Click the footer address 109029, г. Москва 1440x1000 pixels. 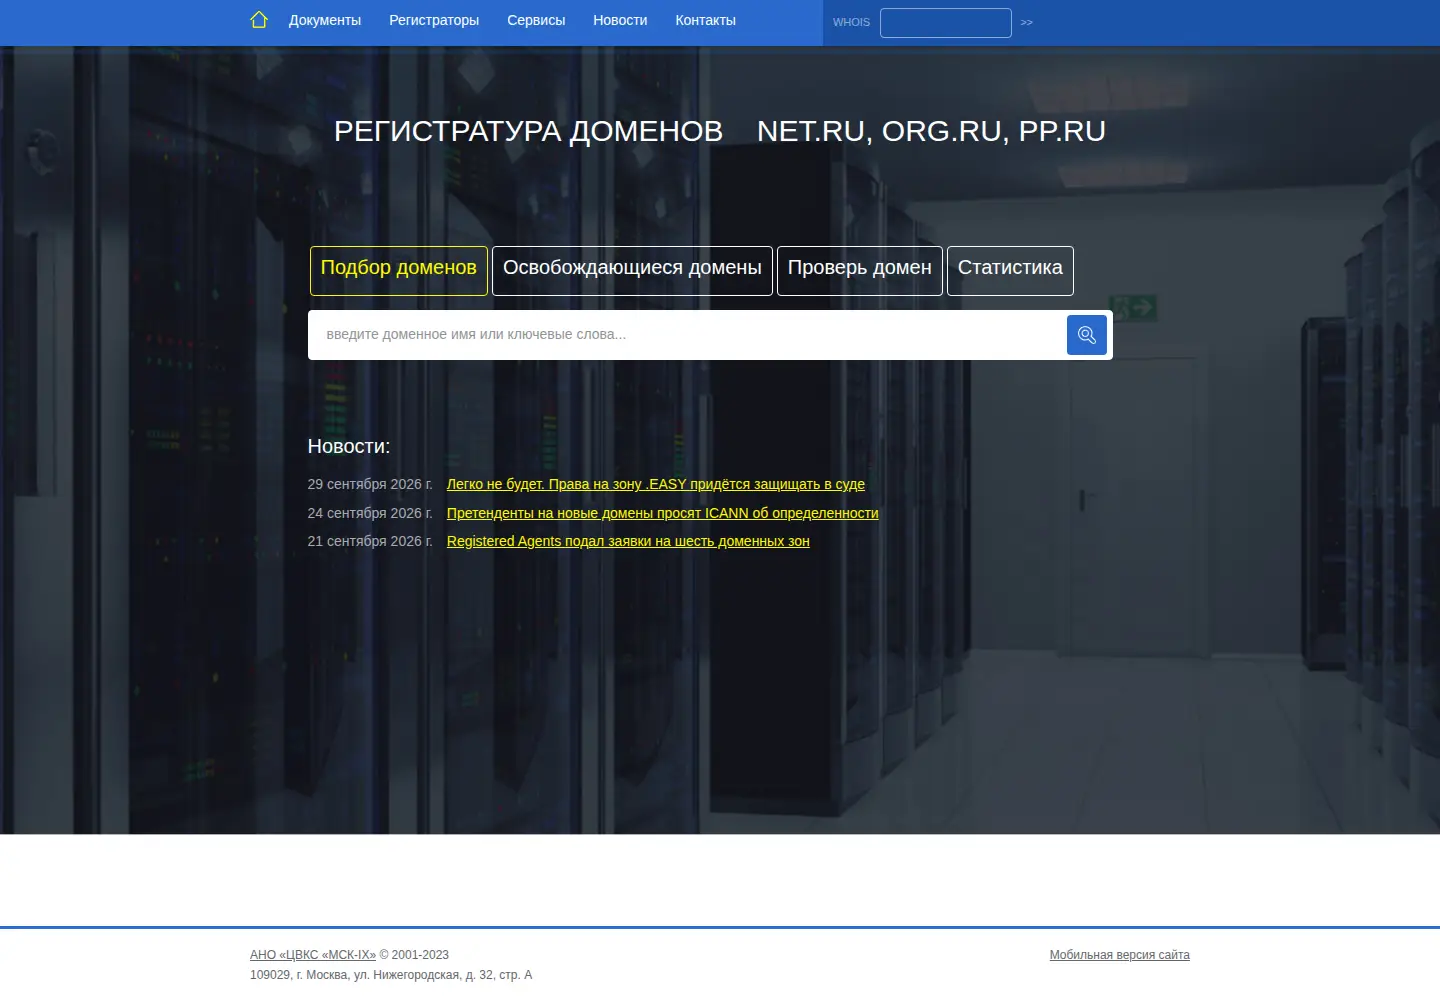(x=391, y=975)
